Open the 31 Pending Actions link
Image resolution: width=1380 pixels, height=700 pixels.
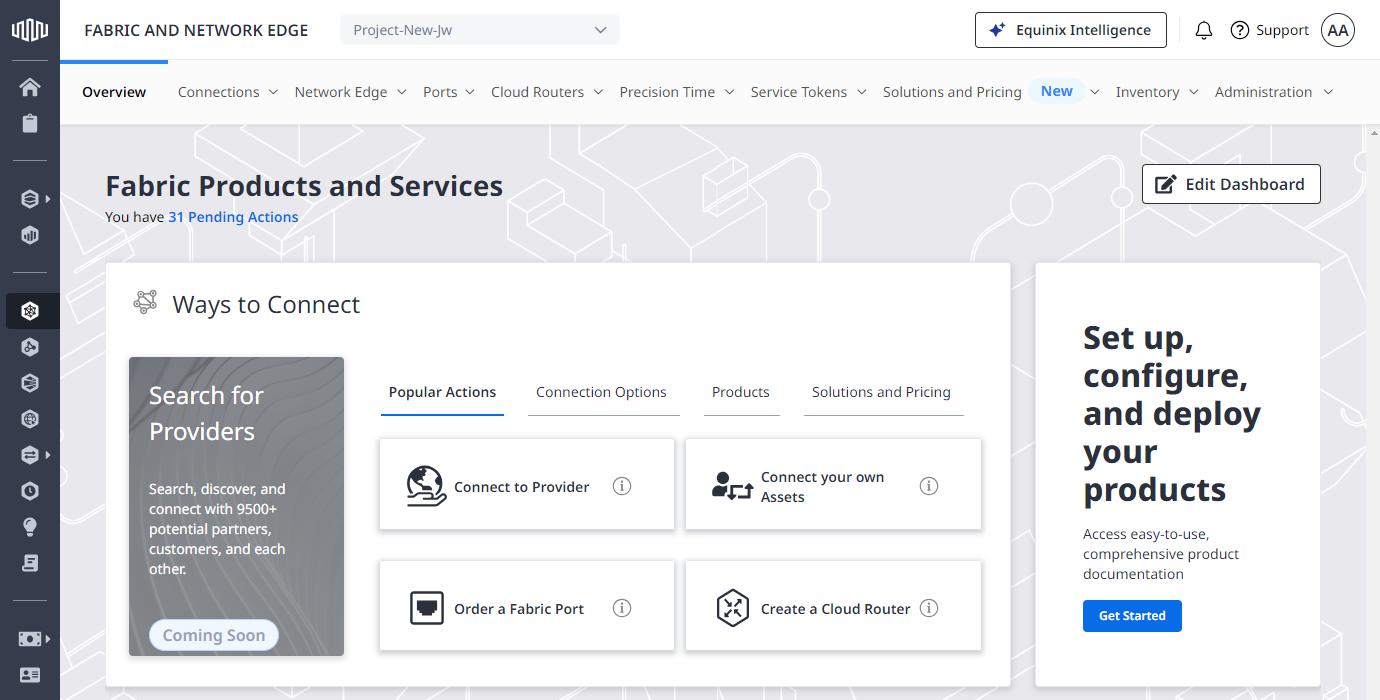[x=233, y=217]
